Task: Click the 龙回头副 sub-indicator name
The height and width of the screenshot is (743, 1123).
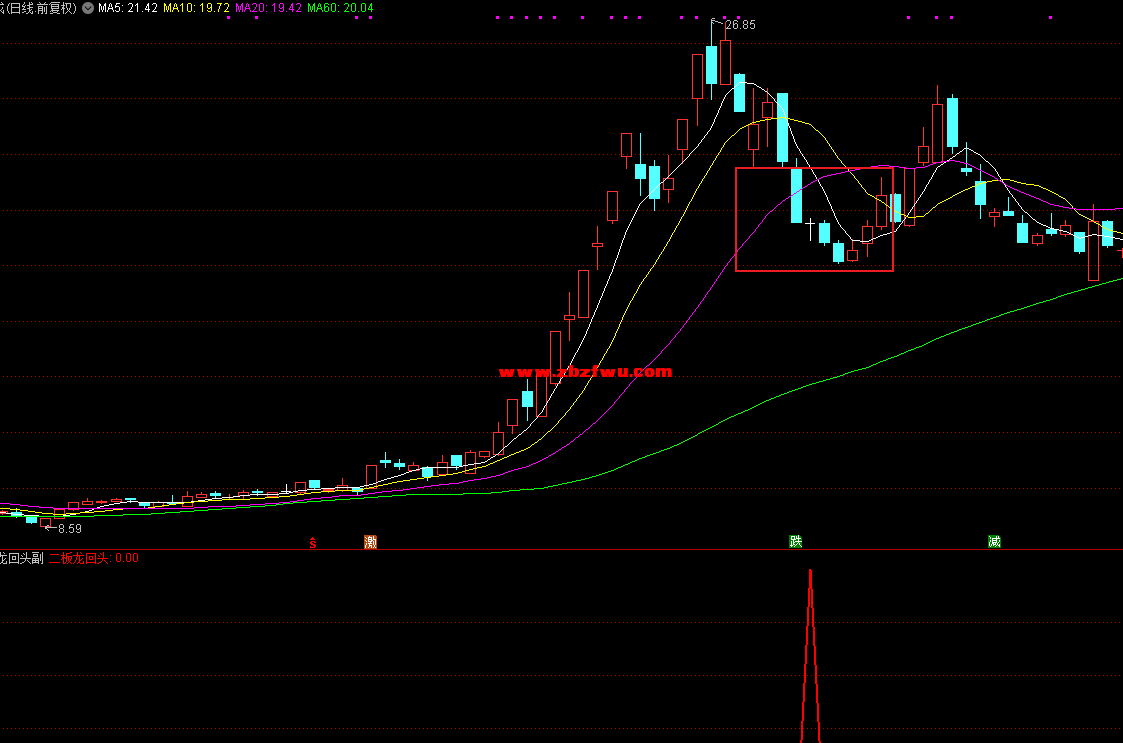Action: coord(20,558)
